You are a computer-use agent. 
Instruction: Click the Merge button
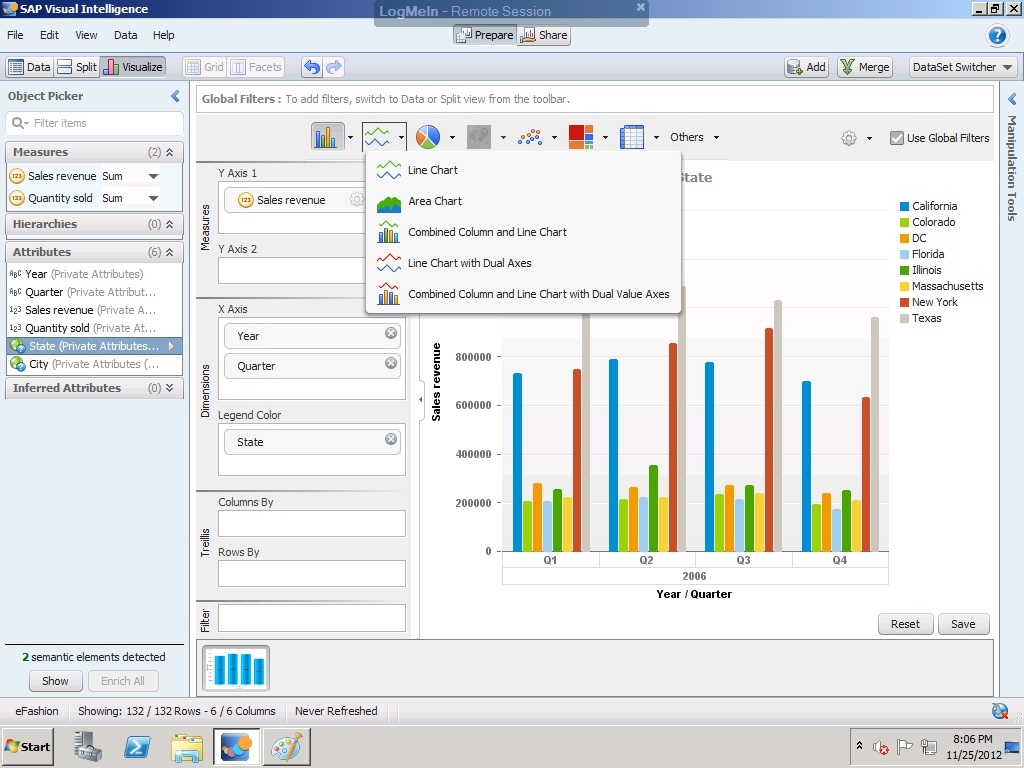(x=865, y=67)
